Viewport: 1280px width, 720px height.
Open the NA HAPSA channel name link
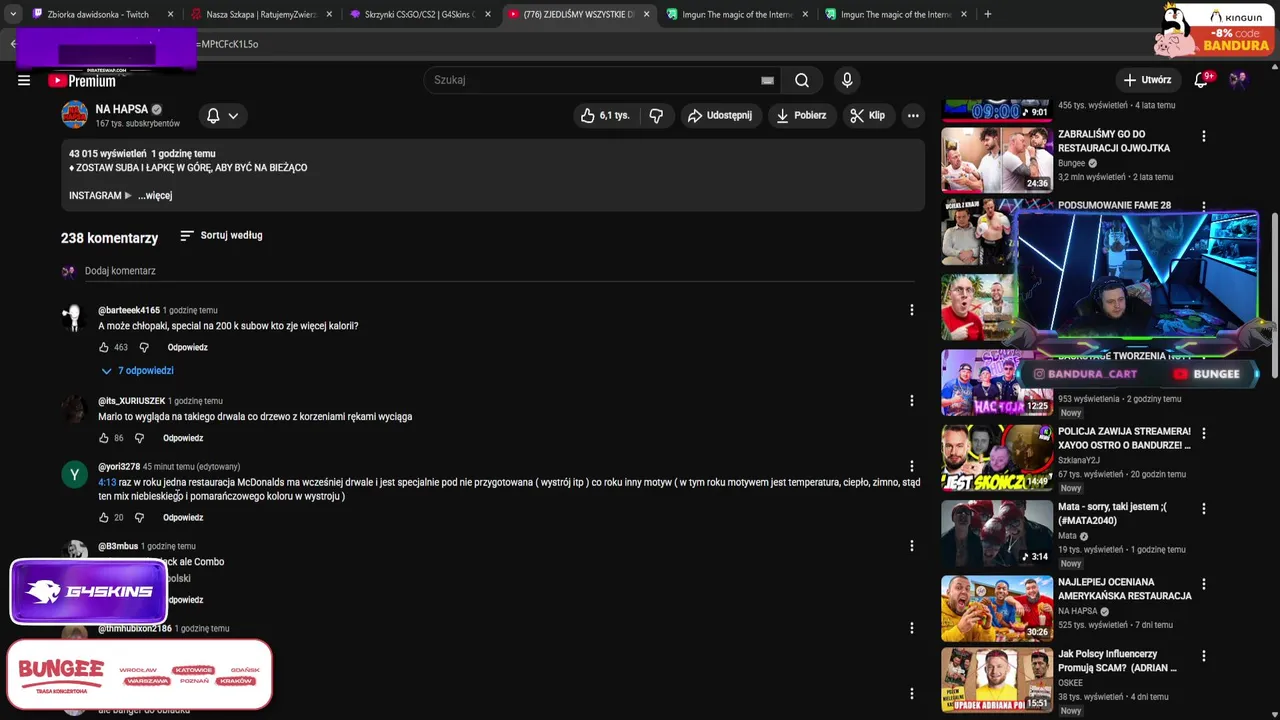click(x=121, y=109)
